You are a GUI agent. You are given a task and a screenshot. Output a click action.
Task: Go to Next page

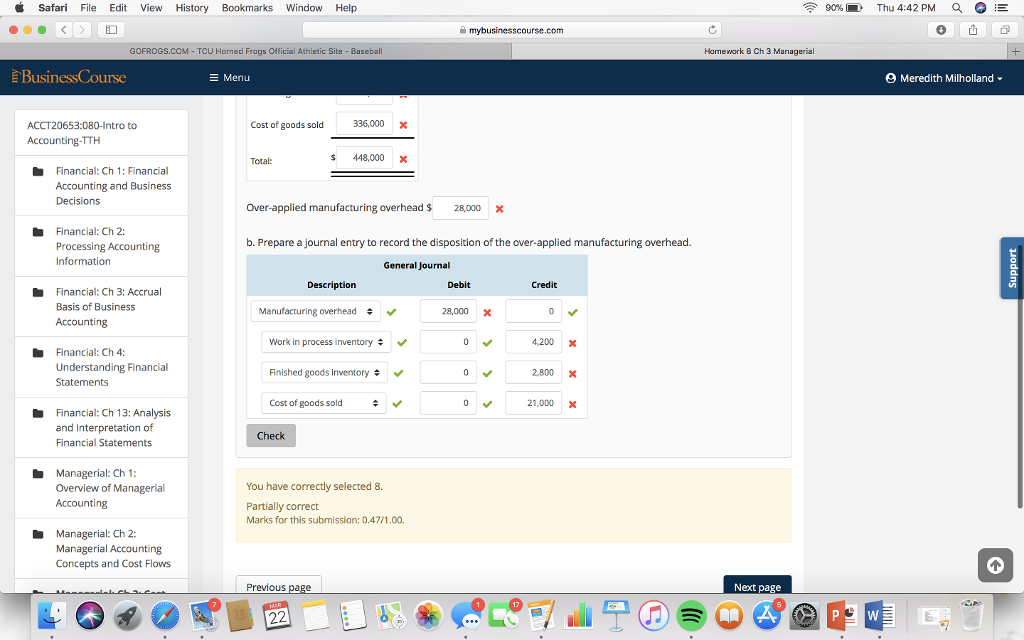[x=758, y=586]
